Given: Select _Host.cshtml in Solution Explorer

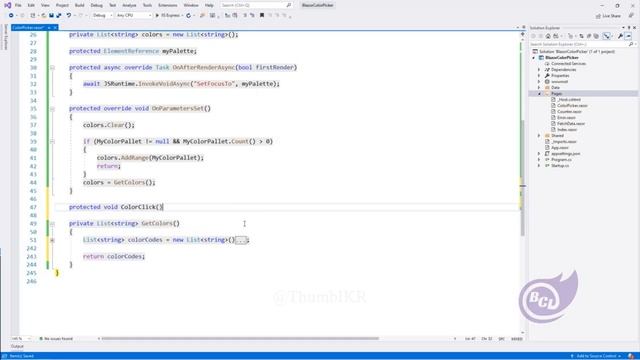Looking at the screenshot, I should [569, 100].
